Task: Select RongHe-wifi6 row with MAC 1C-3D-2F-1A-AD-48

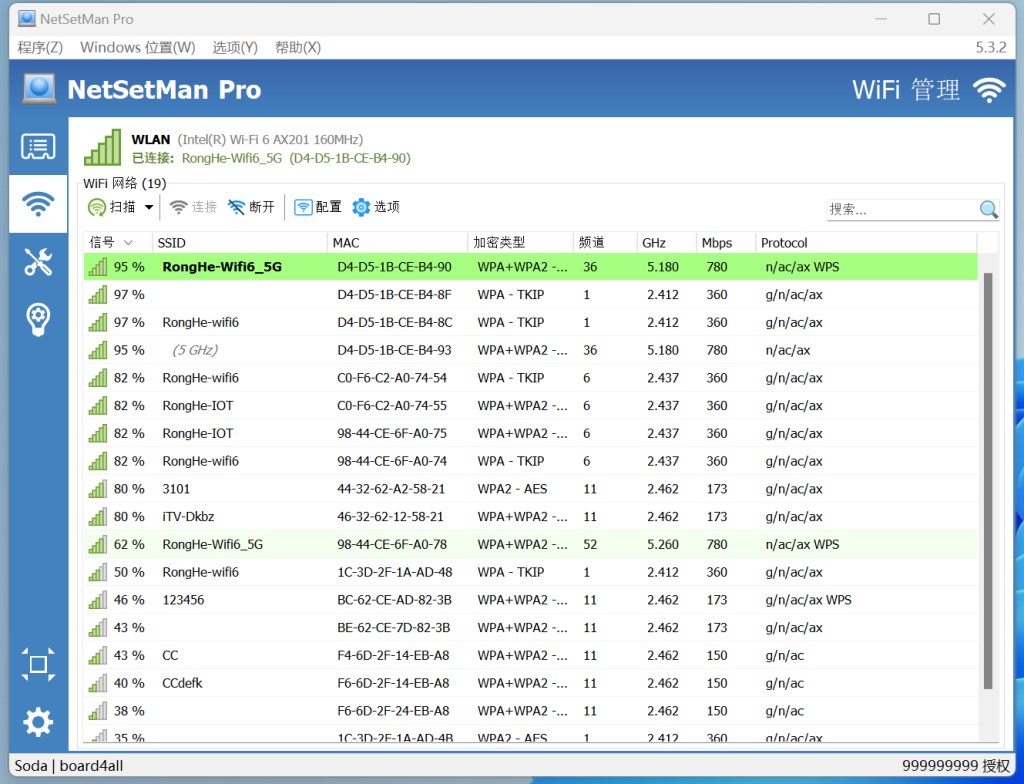Action: 530,572
